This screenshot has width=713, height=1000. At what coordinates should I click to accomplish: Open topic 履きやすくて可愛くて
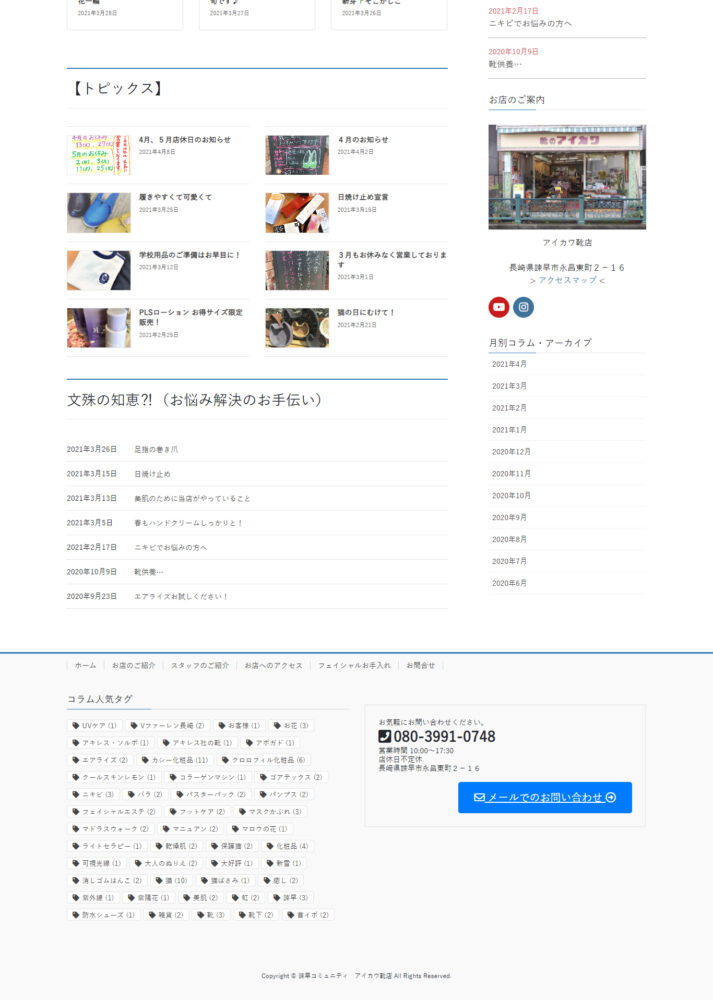175,197
